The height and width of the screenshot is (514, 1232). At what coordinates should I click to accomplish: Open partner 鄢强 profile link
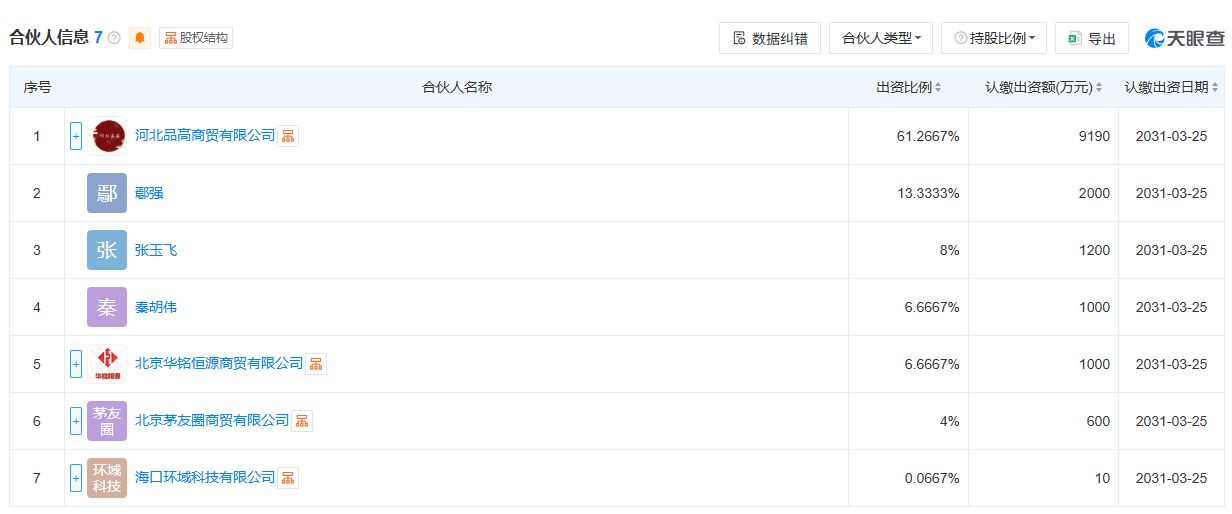click(149, 193)
